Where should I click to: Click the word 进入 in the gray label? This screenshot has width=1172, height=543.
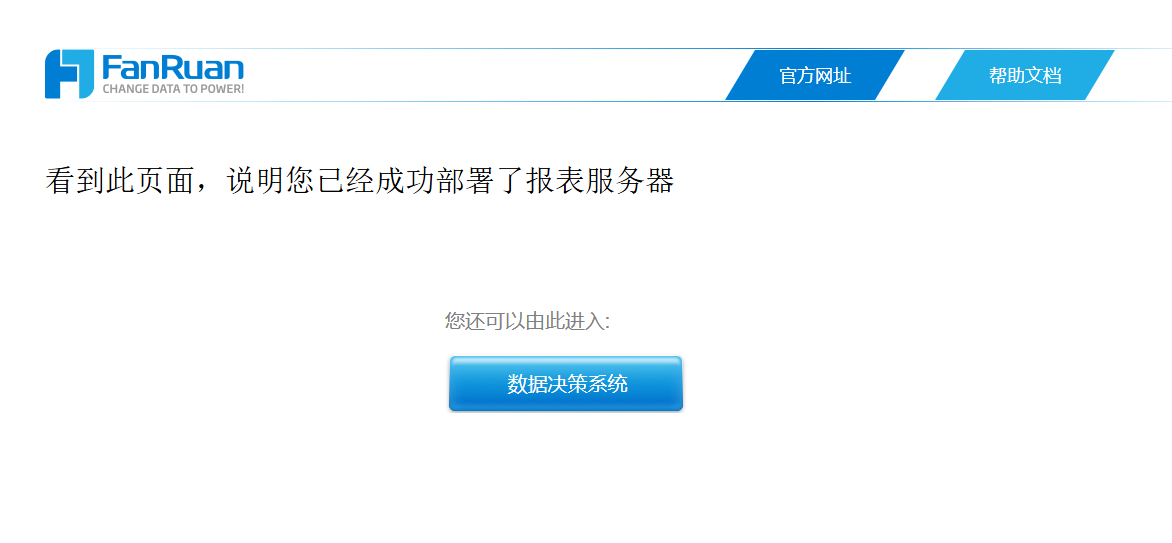(x=587, y=322)
